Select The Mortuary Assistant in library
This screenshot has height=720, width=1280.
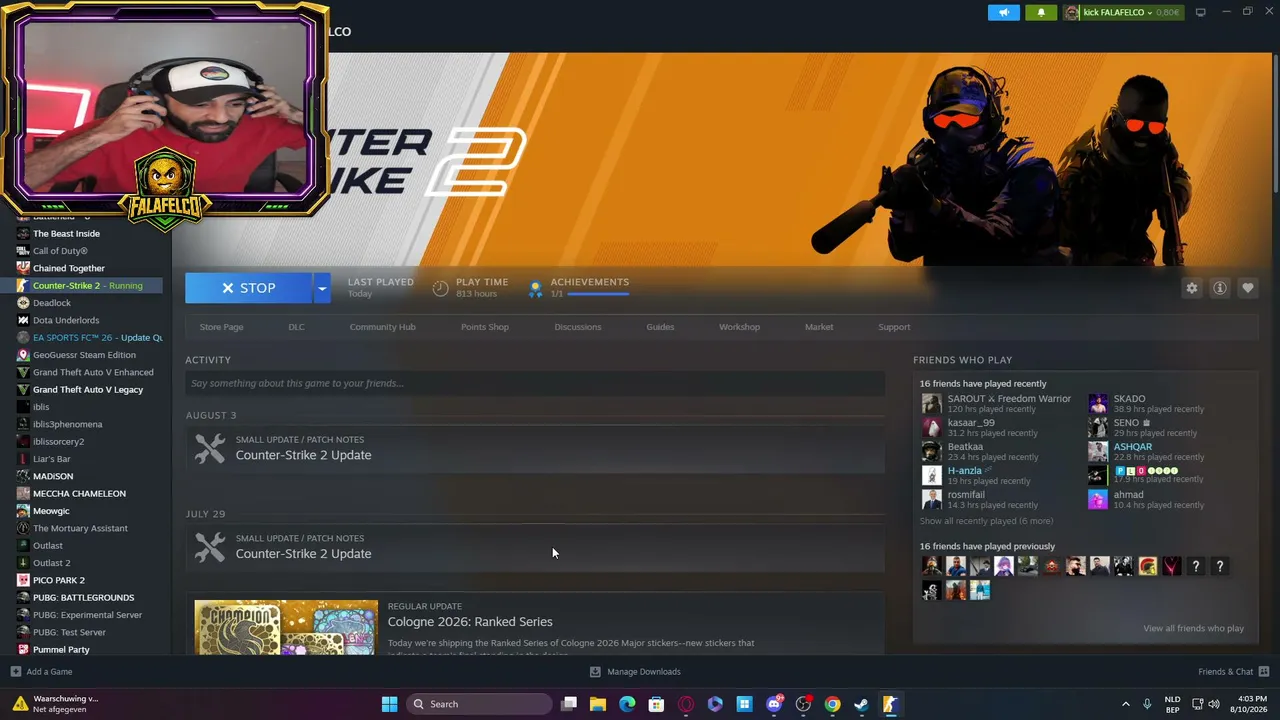pyautogui.click(x=80, y=528)
